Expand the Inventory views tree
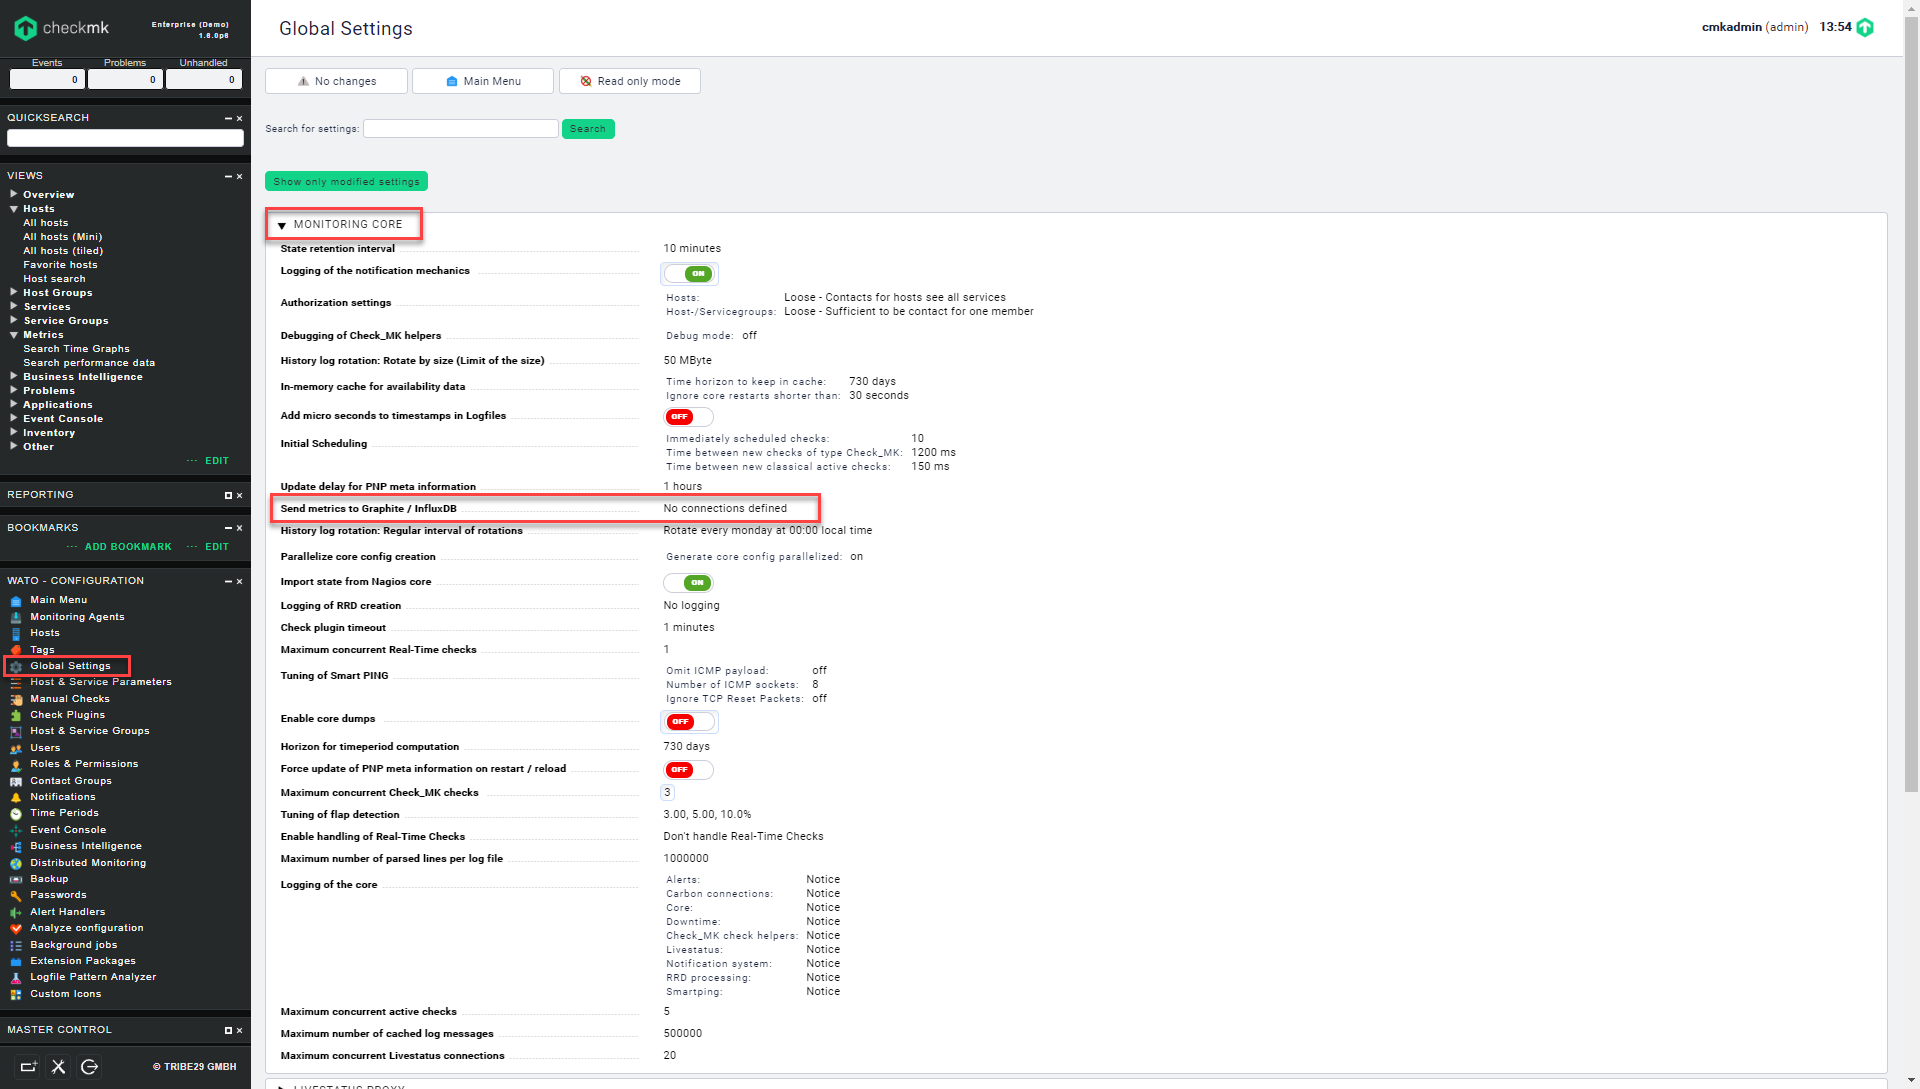Image resolution: width=1920 pixels, height=1089 pixels. [14, 432]
